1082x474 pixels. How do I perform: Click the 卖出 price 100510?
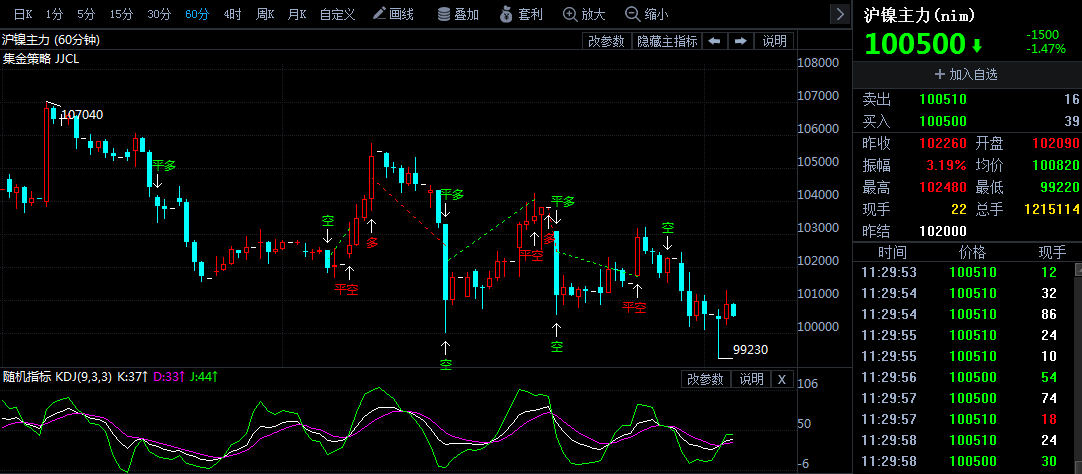point(943,100)
